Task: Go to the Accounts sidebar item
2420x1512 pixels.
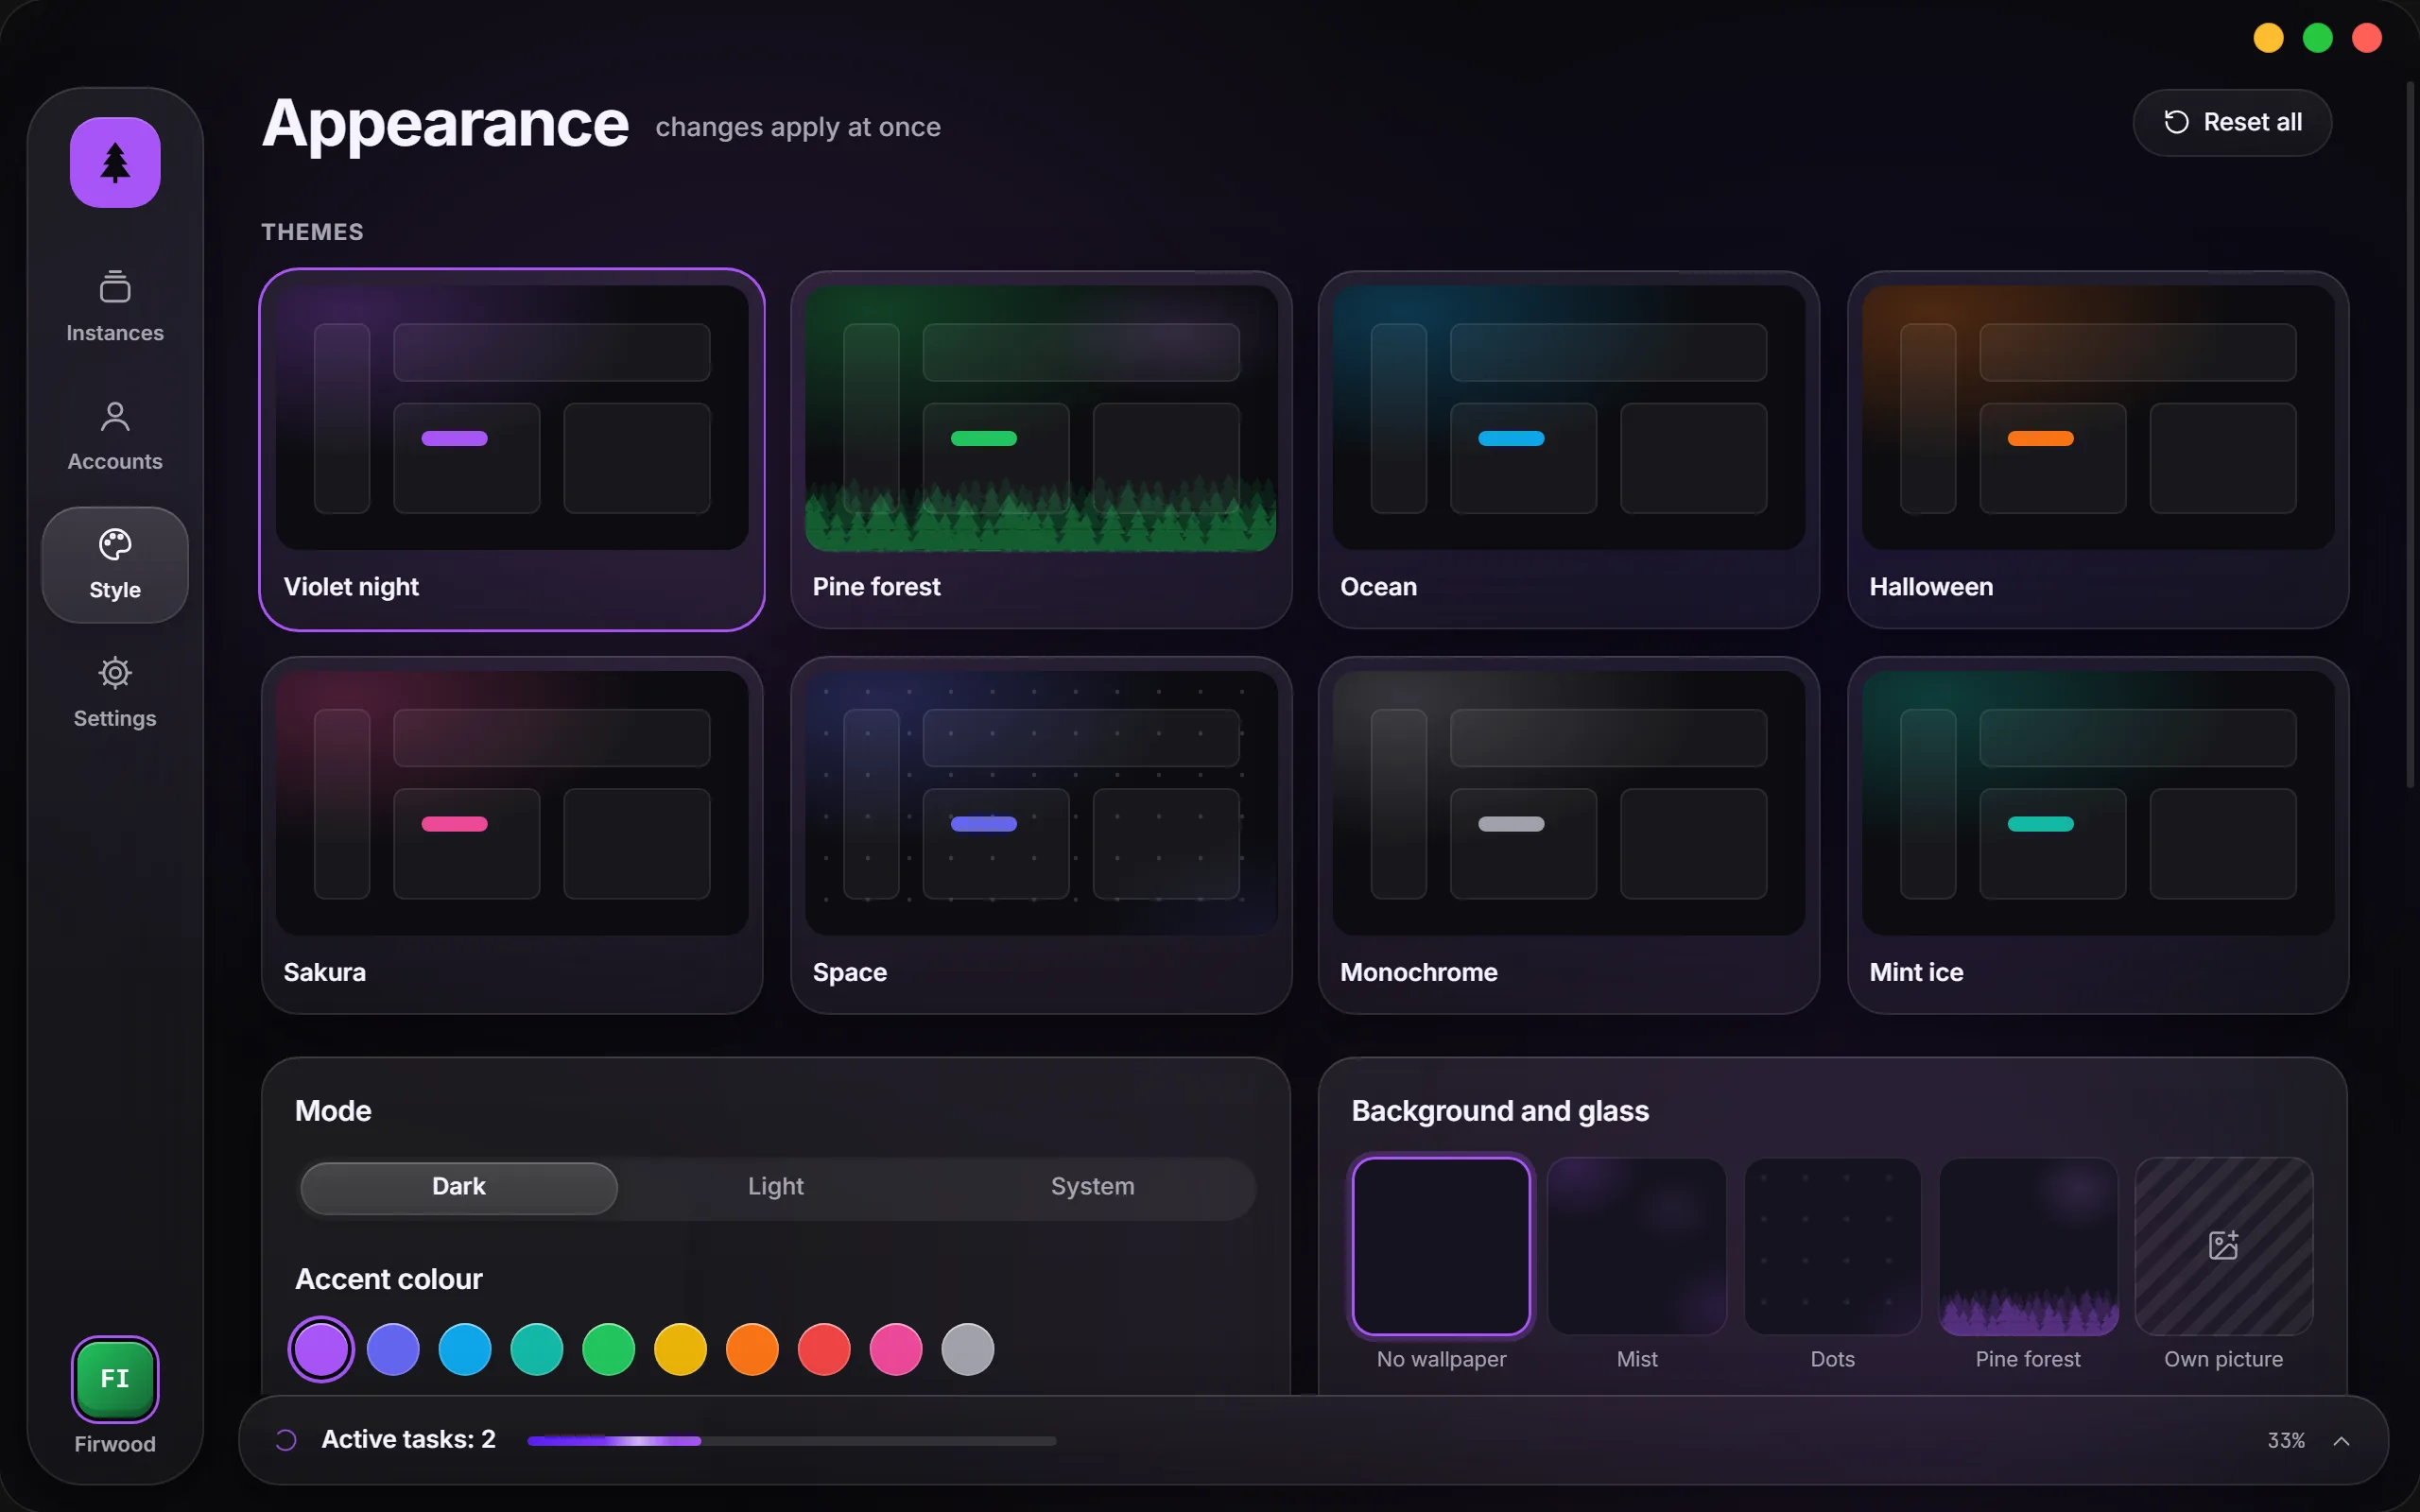Action: pos(115,436)
